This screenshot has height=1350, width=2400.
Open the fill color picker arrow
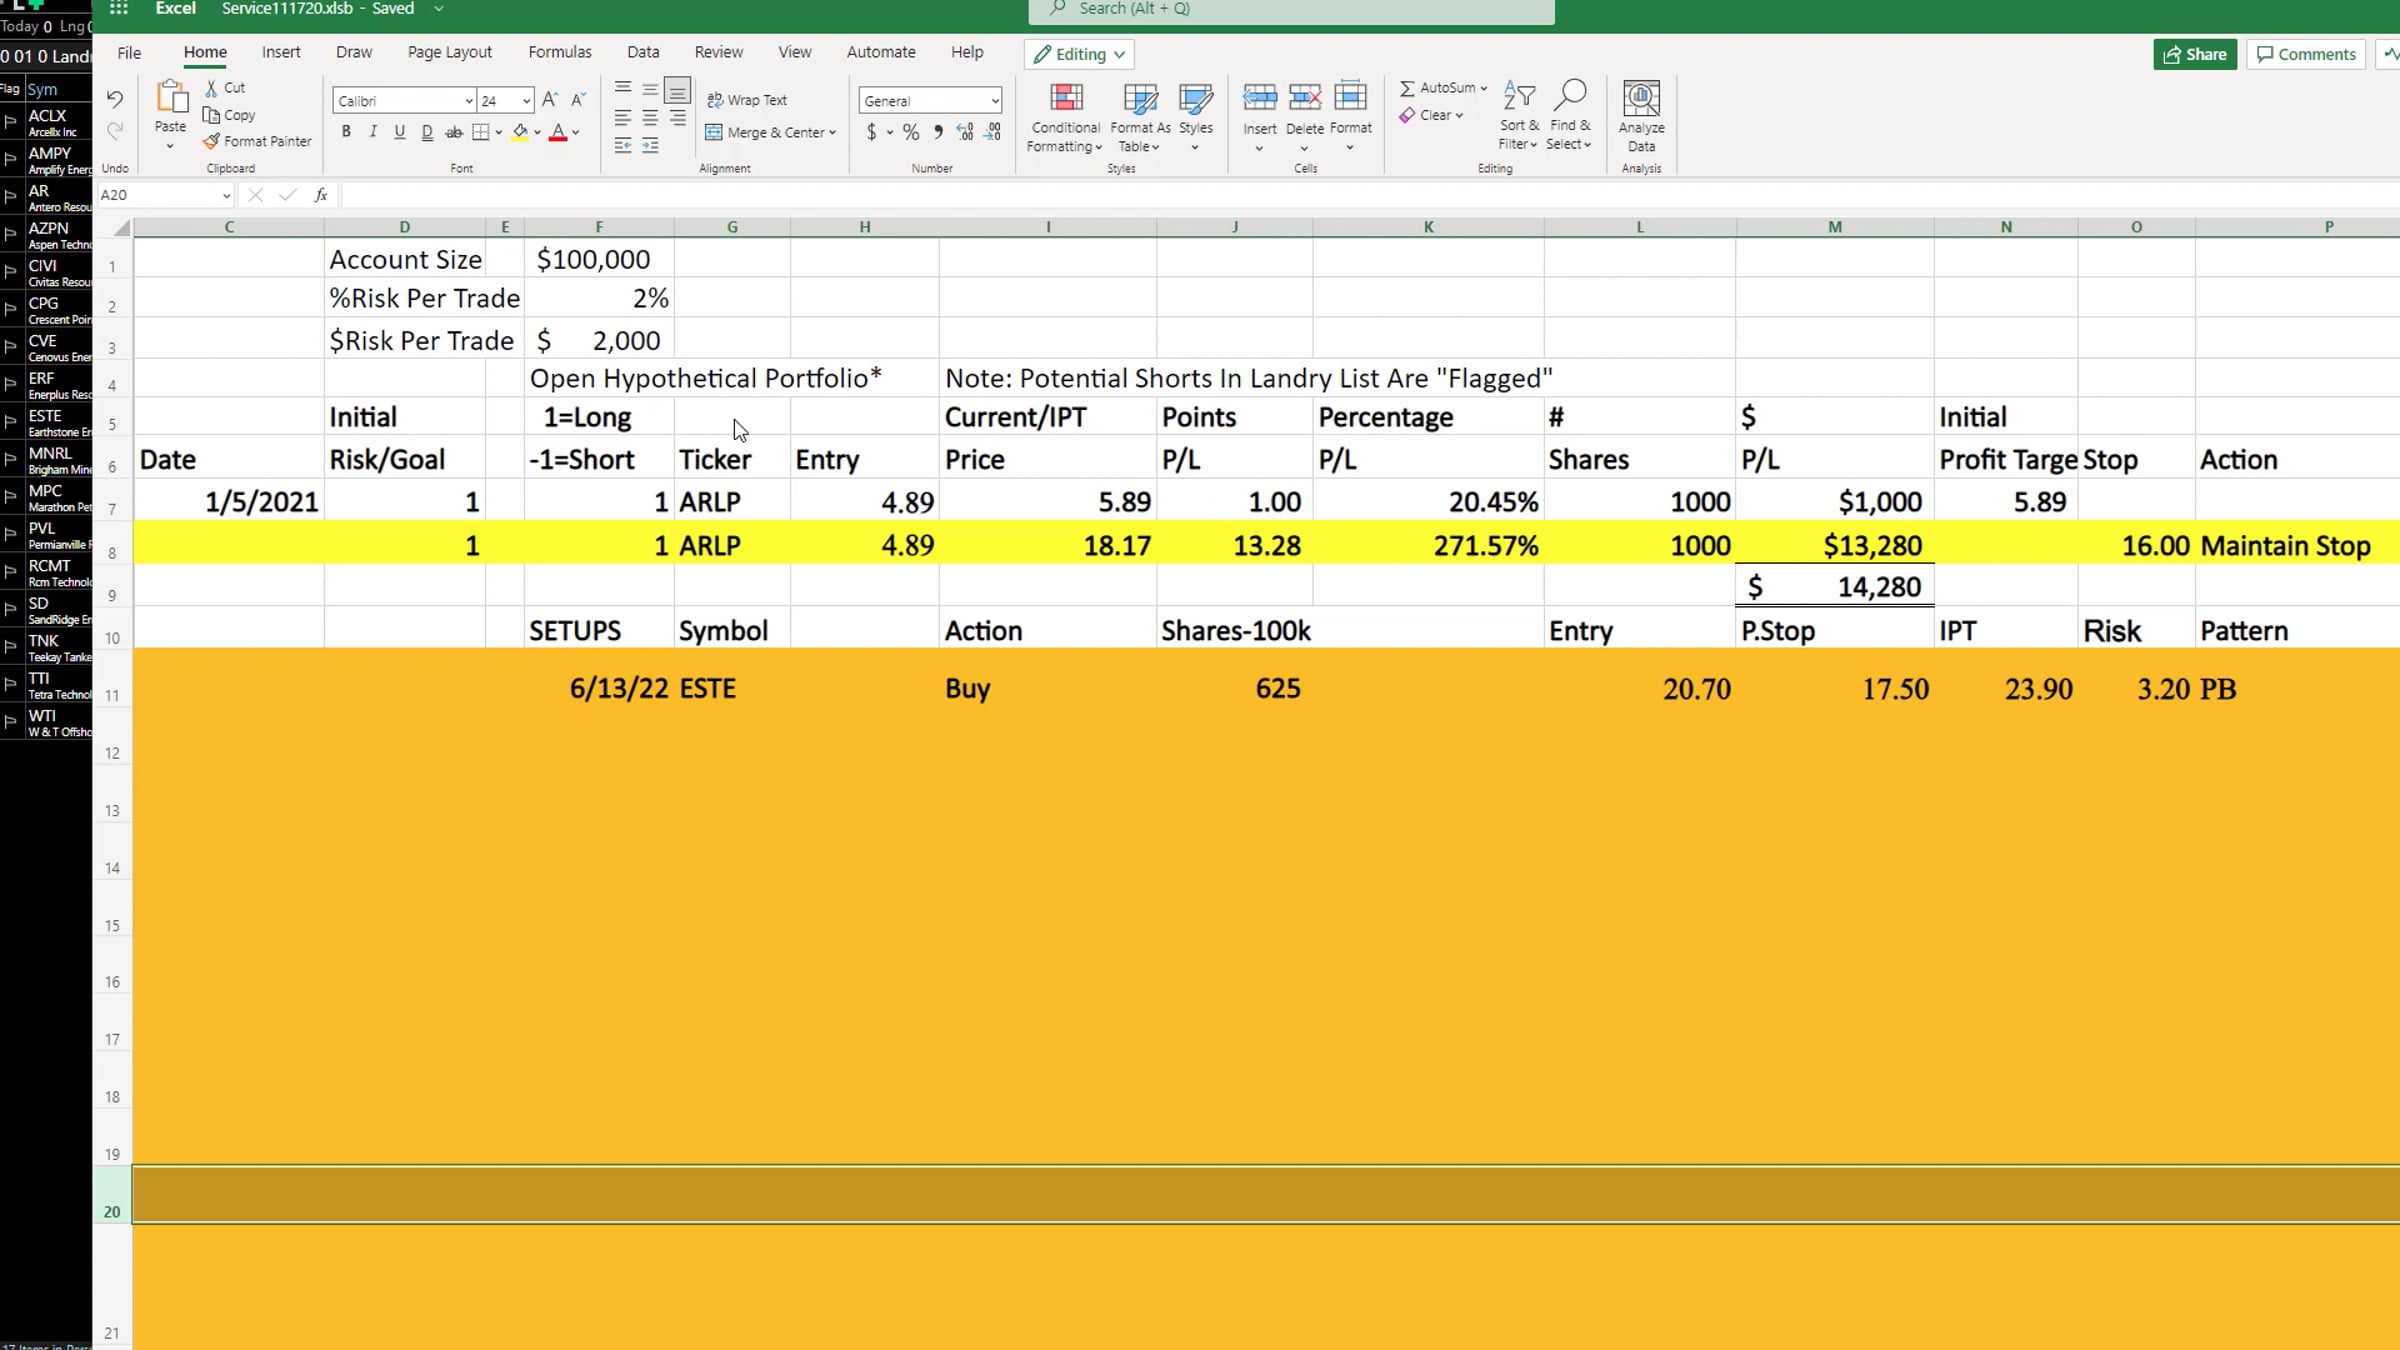pos(538,132)
